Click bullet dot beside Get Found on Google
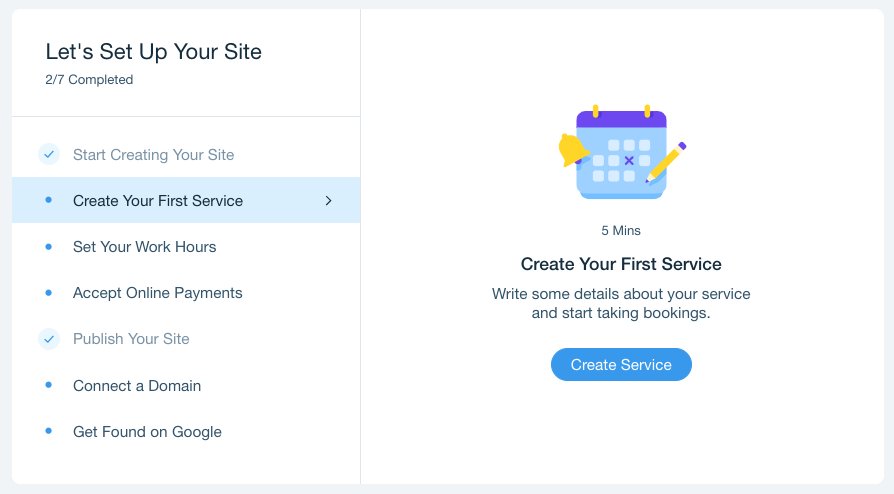 coord(48,431)
